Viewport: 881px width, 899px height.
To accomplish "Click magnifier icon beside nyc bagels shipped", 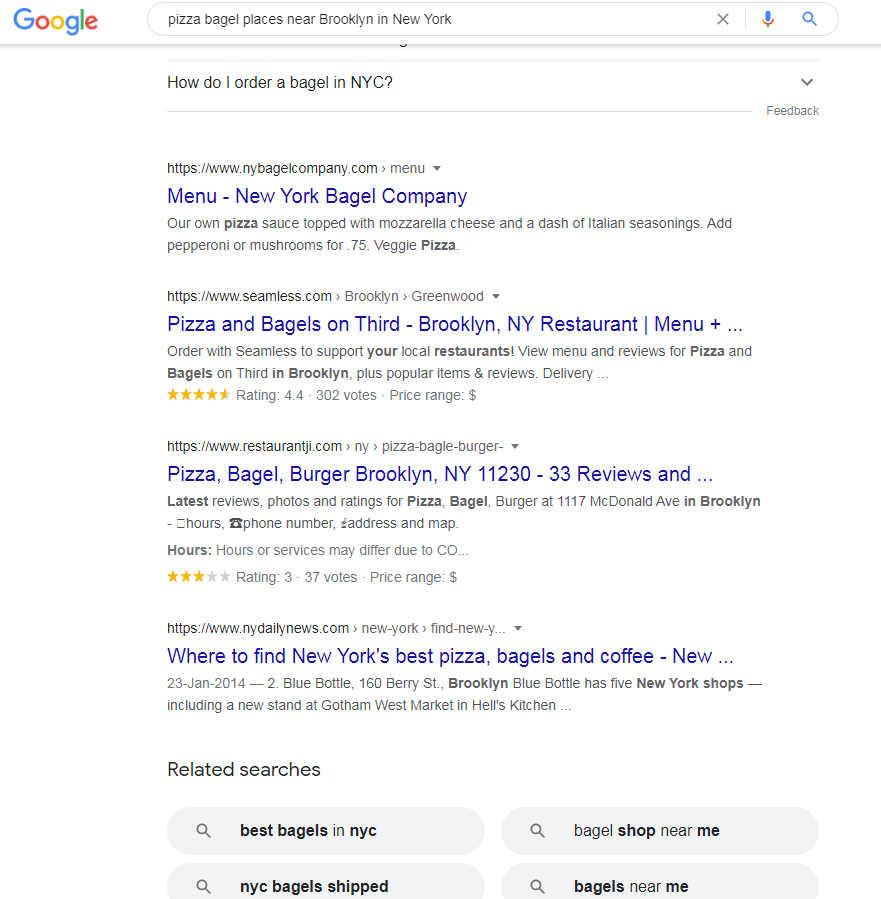I will click(x=203, y=886).
